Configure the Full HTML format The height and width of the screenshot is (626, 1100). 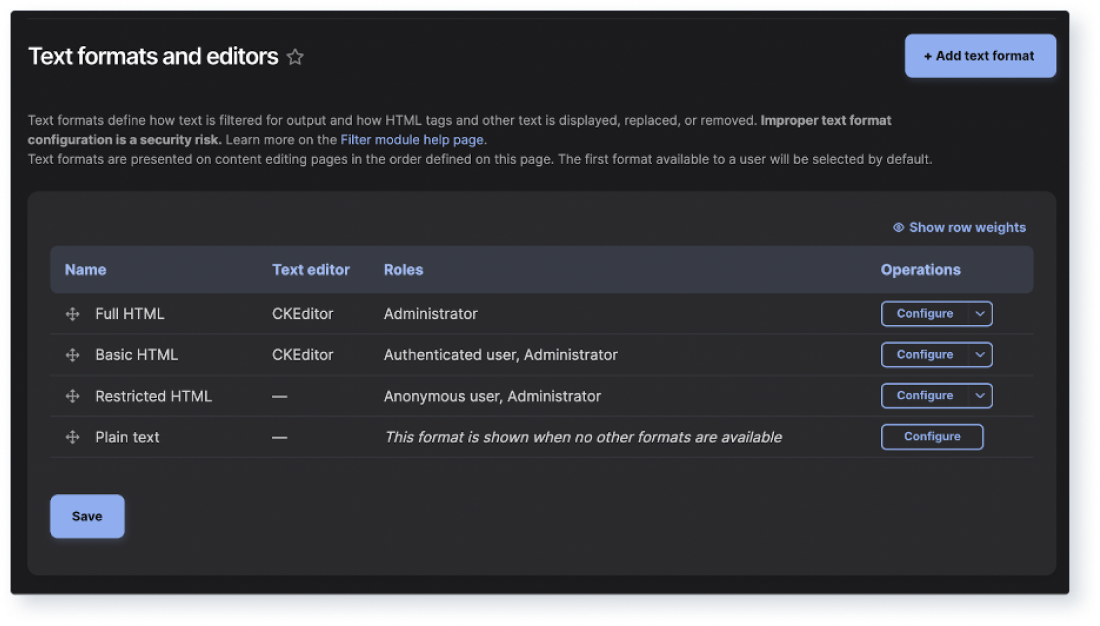click(x=922, y=313)
